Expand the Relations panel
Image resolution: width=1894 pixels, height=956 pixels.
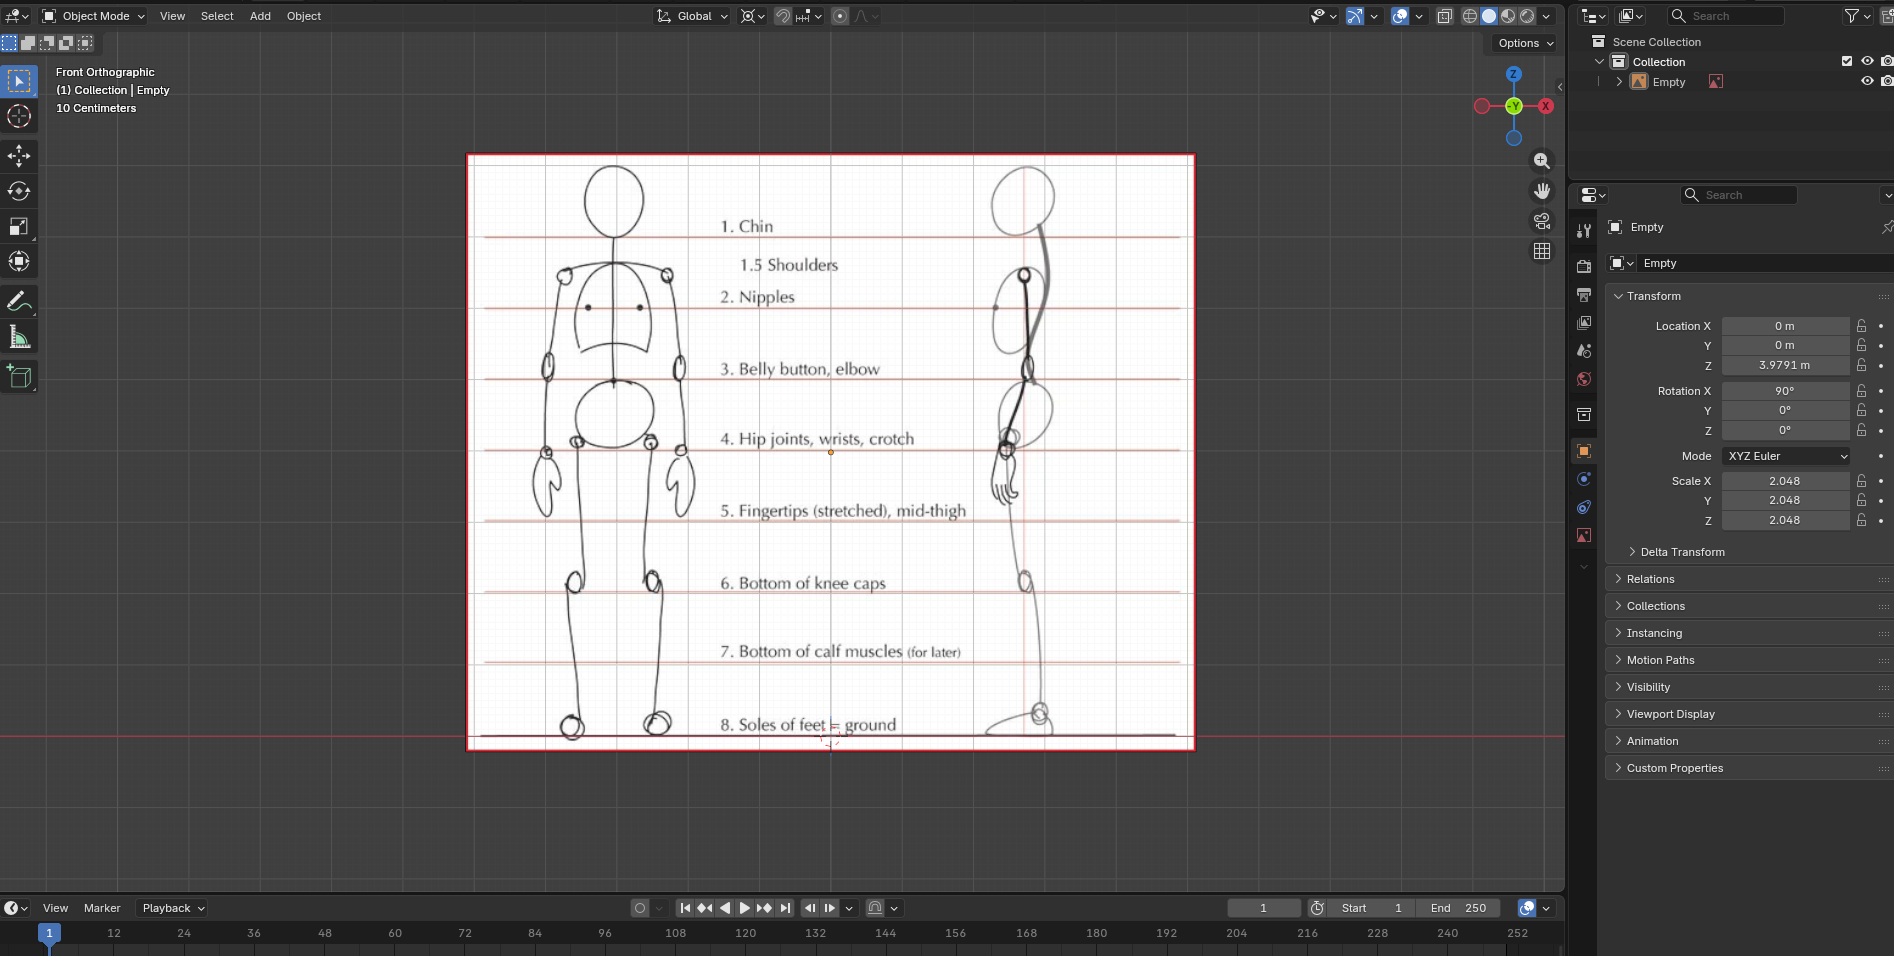tap(1650, 579)
